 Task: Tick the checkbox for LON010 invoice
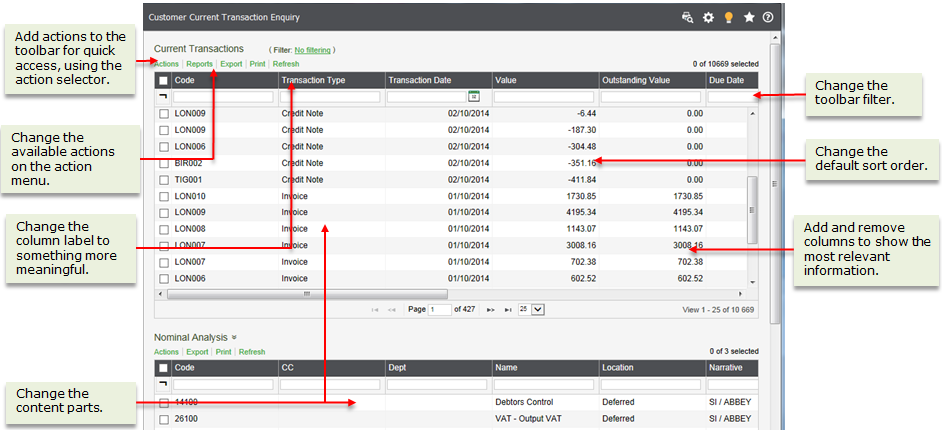[x=163, y=196]
